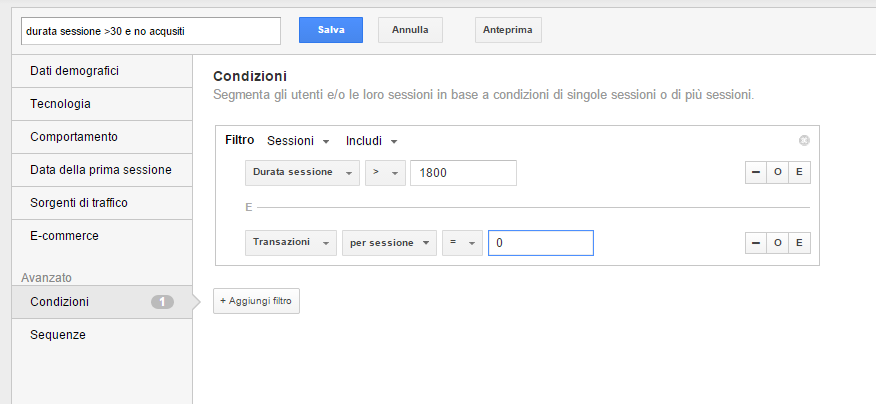This screenshot has width=876, height=404.
Task: Click the Salva button
Action: [x=331, y=30]
